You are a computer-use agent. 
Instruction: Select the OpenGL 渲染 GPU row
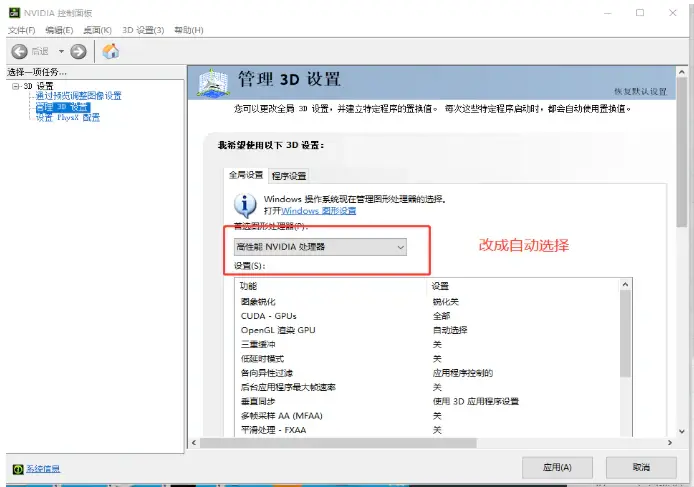(x=428, y=330)
